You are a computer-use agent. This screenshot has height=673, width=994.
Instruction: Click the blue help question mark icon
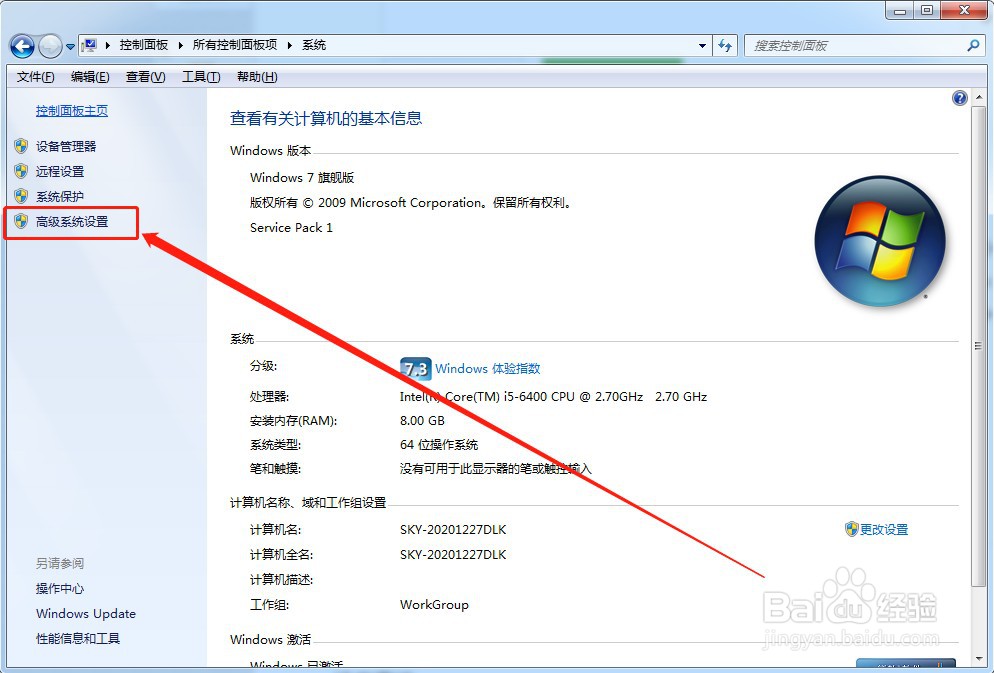(960, 98)
